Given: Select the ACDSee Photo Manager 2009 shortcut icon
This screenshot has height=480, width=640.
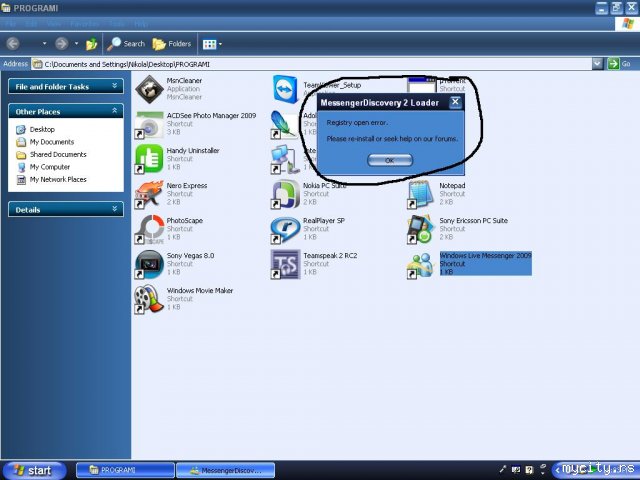Looking at the screenshot, I should point(149,124).
